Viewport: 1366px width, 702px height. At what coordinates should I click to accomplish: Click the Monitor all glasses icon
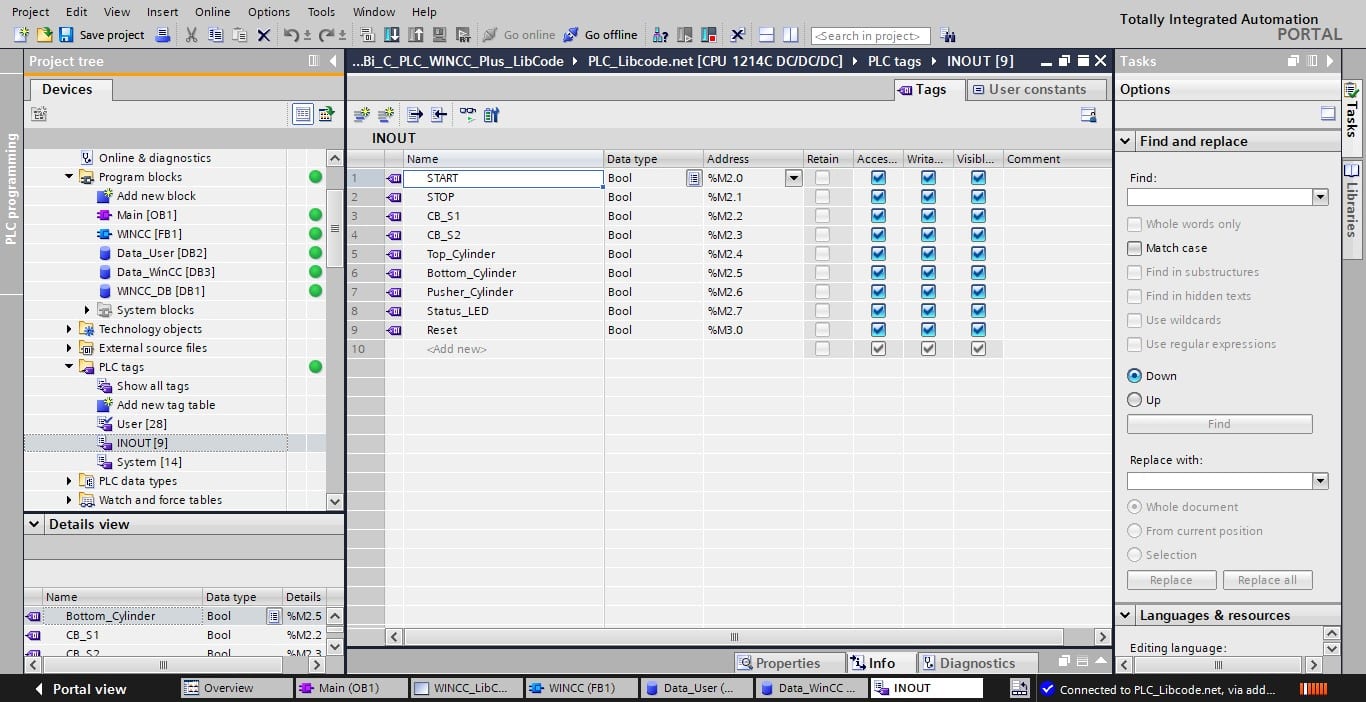click(x=467, y=115)
